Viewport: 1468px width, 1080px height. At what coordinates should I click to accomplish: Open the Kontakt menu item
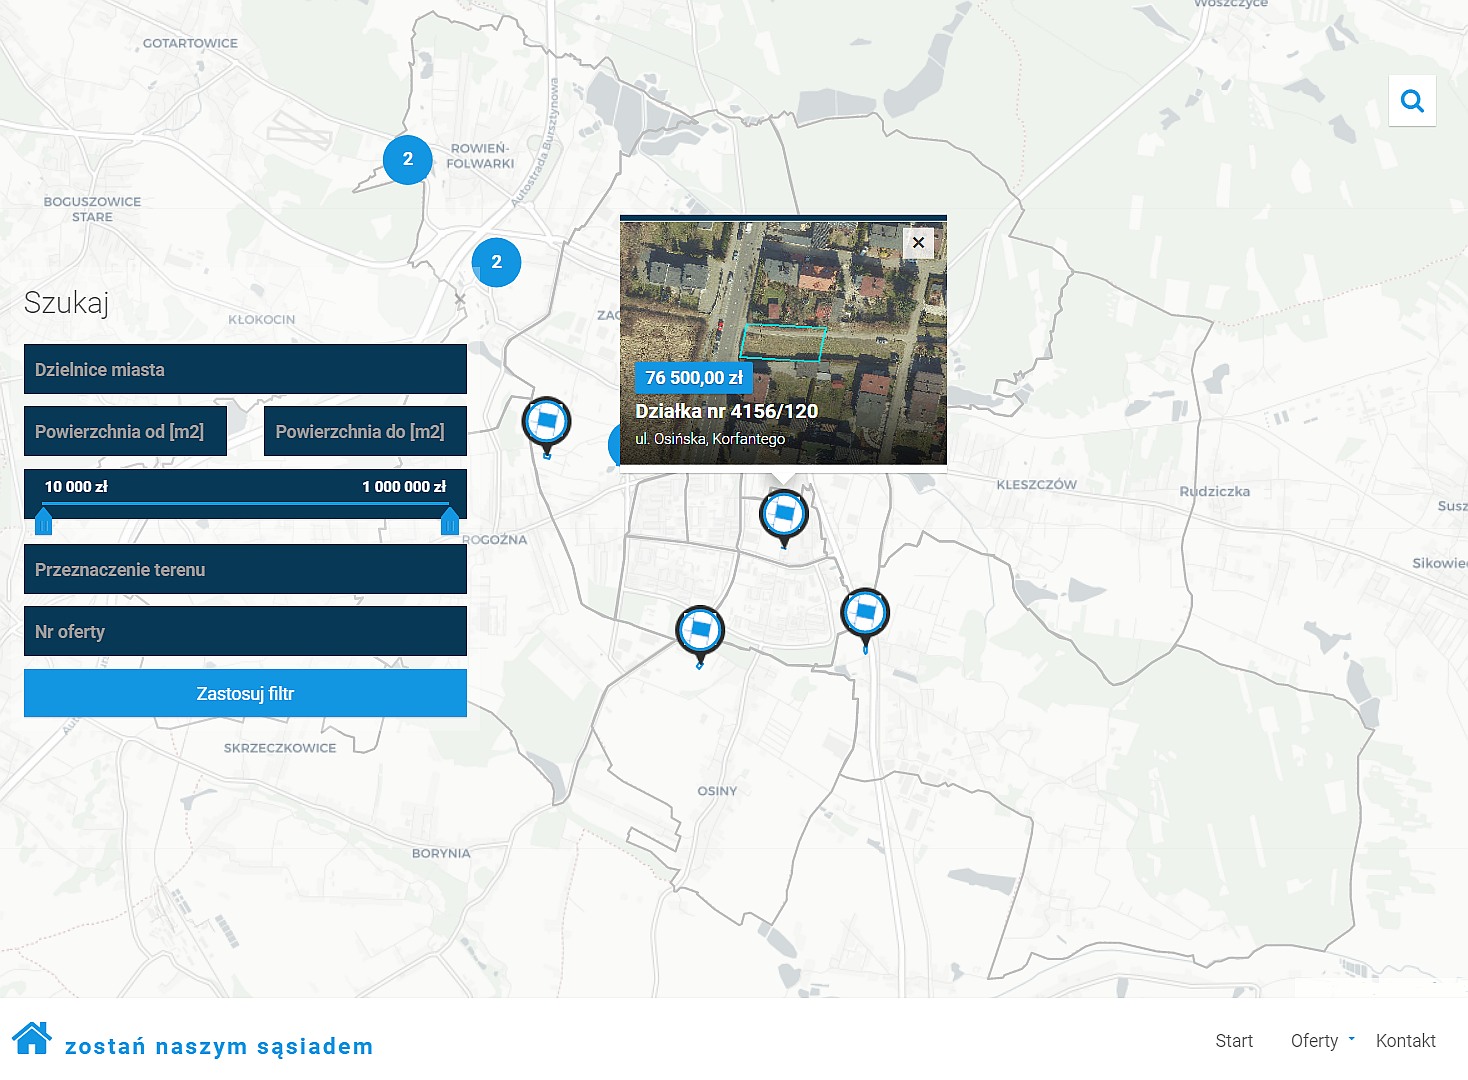[x=1405, y=1041]
